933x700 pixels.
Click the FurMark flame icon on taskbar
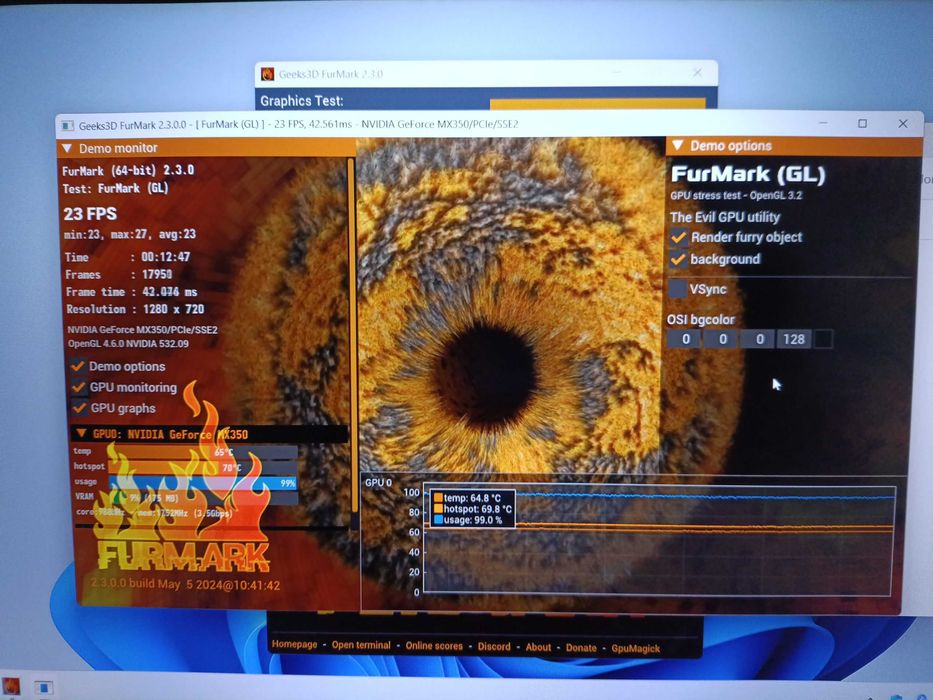tap(11, 686)
